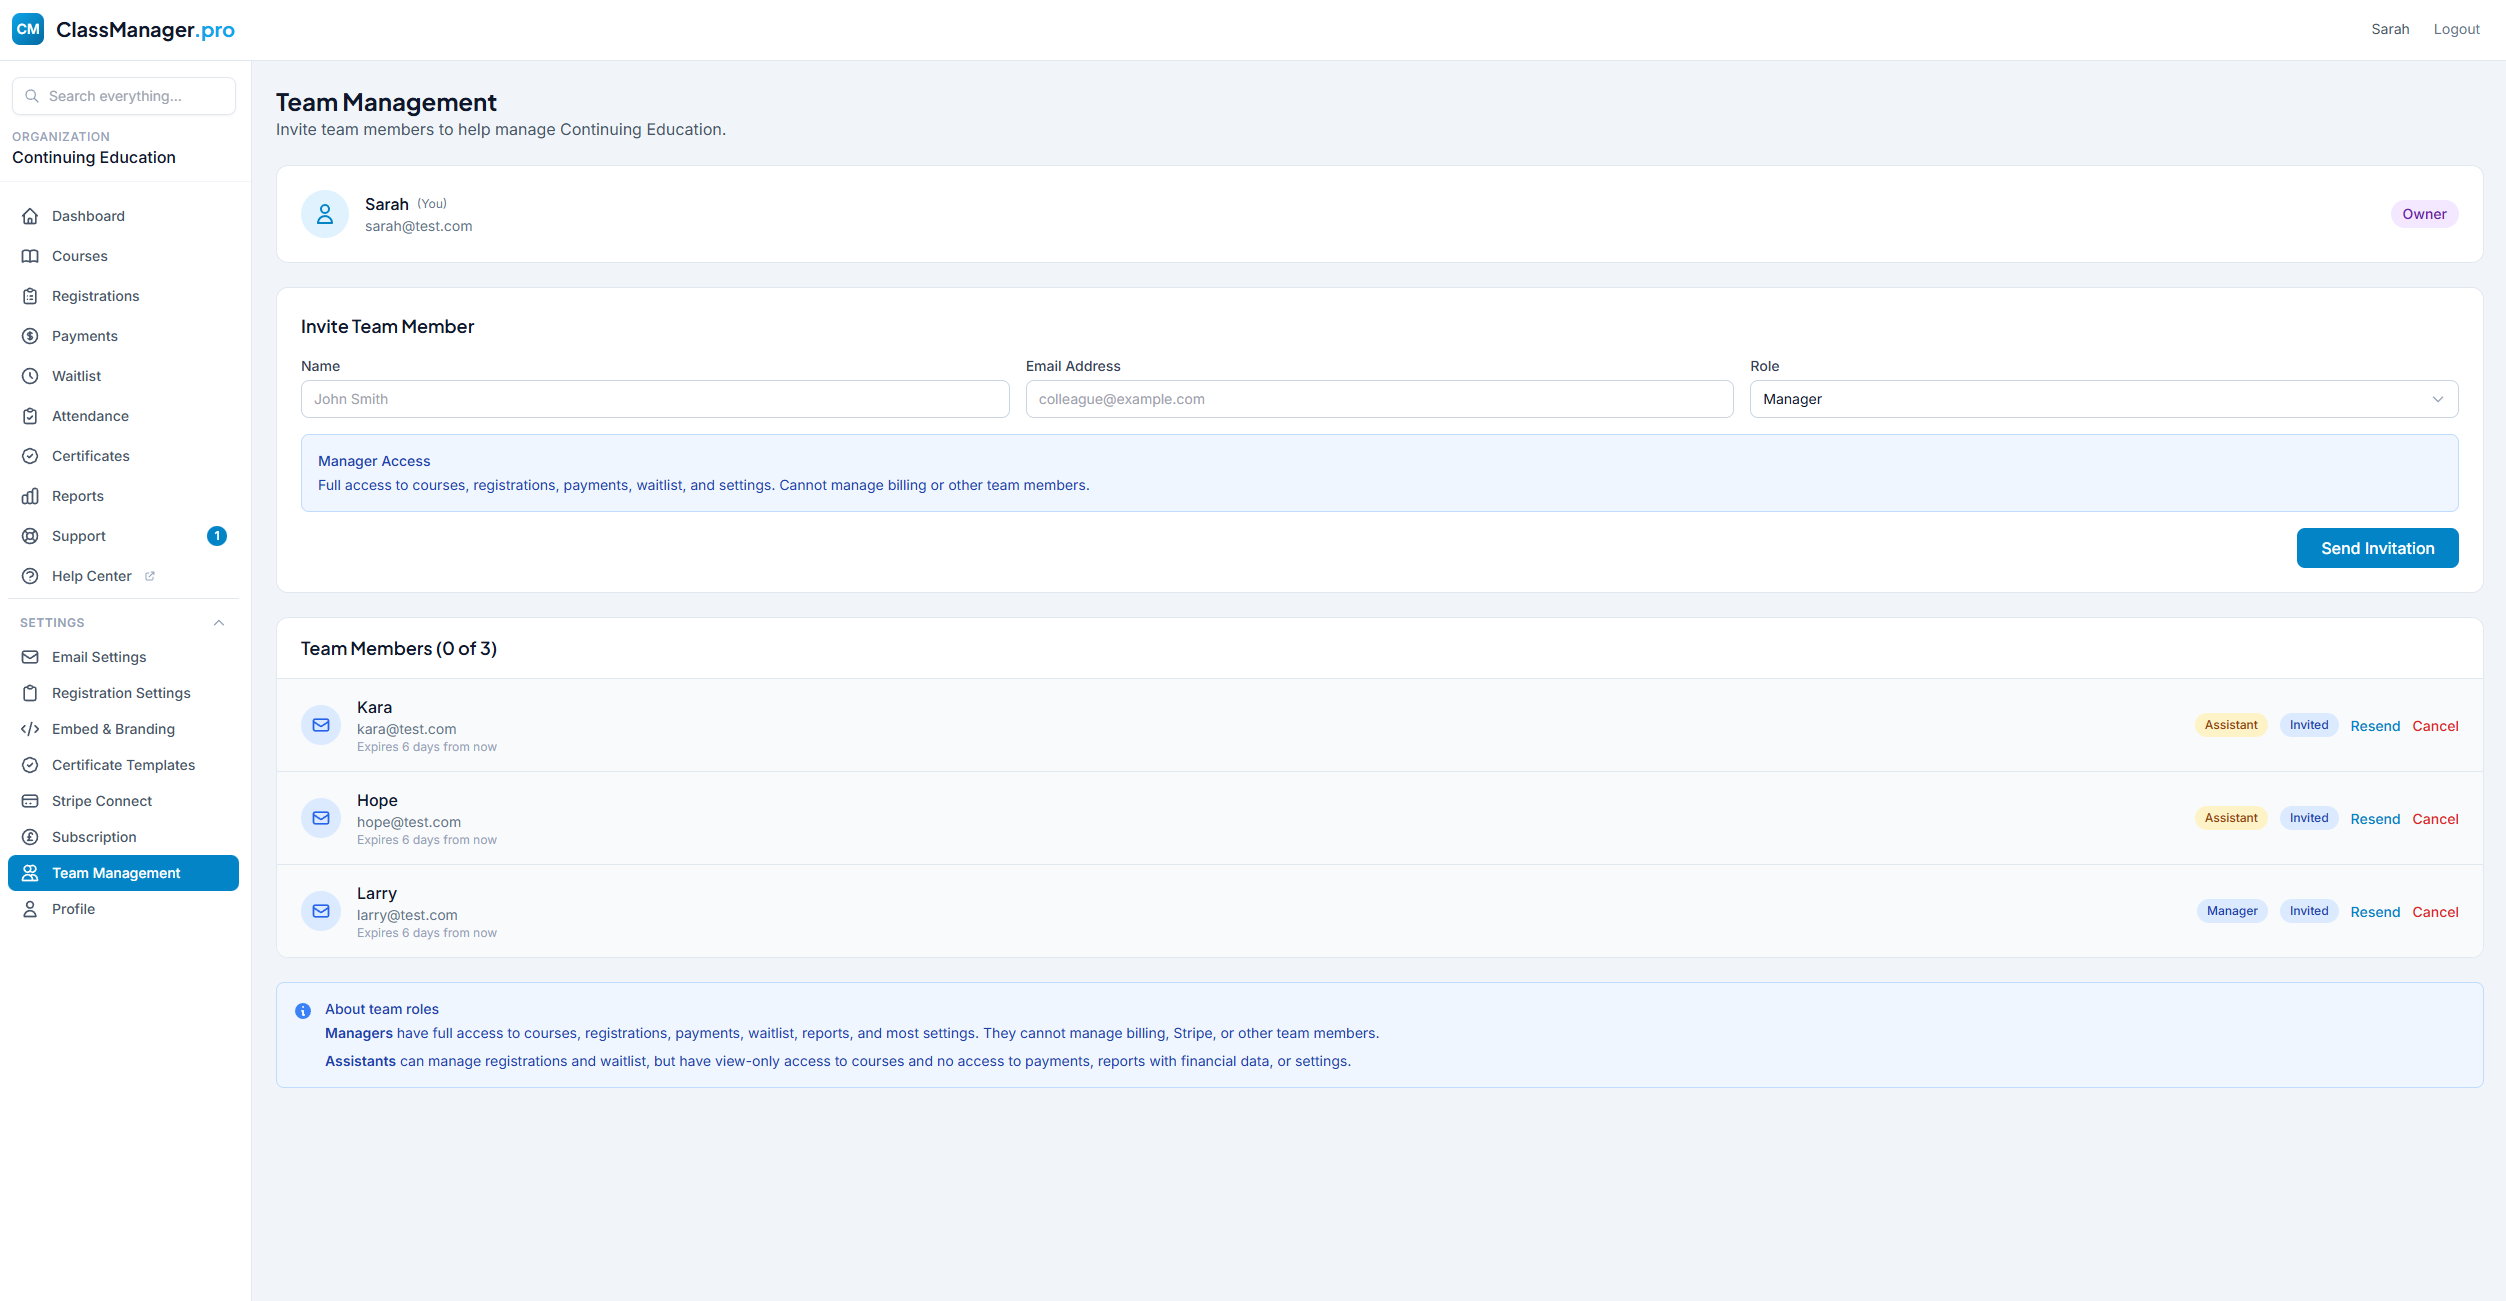Switch to Team Management in the sidebar
Viewport: 2506px width, 1301px height.
pos(116,872)
